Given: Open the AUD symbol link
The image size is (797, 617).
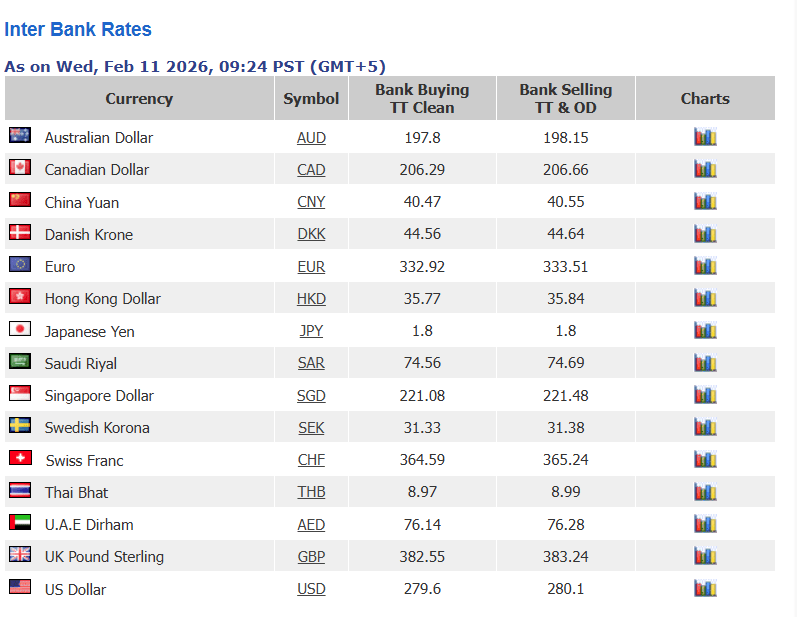Looking at the screenshot, I should point(311,138).
